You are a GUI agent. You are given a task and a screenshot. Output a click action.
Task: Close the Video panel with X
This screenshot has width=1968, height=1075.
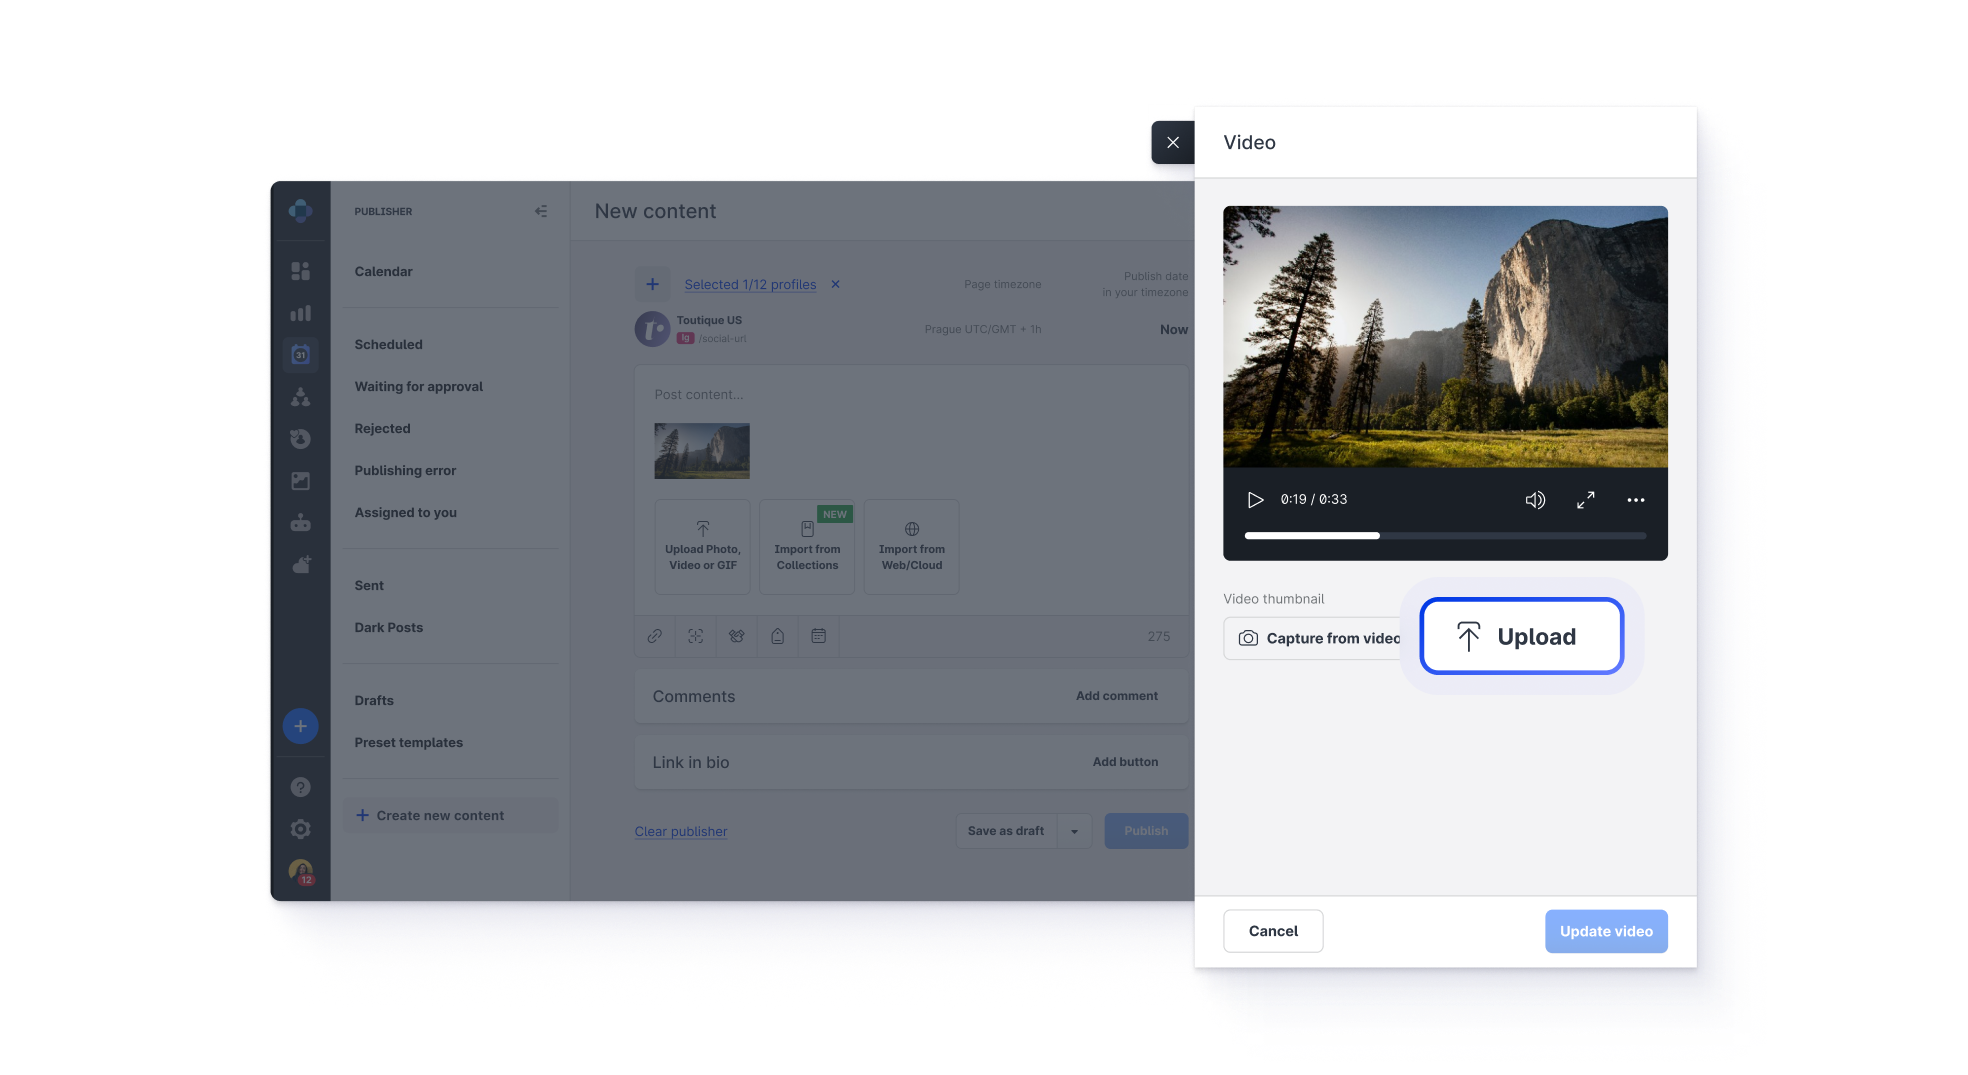1172,143
